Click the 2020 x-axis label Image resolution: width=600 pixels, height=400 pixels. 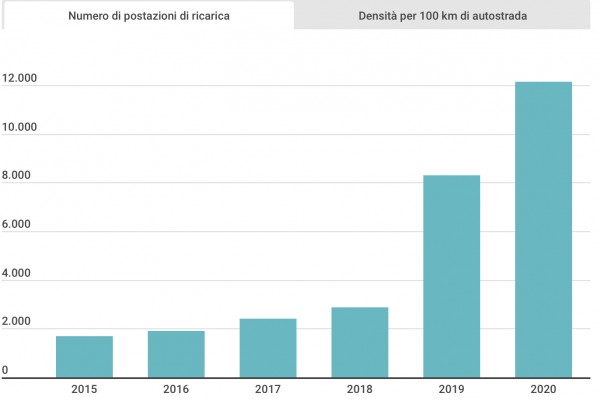(x=544, y=390)
